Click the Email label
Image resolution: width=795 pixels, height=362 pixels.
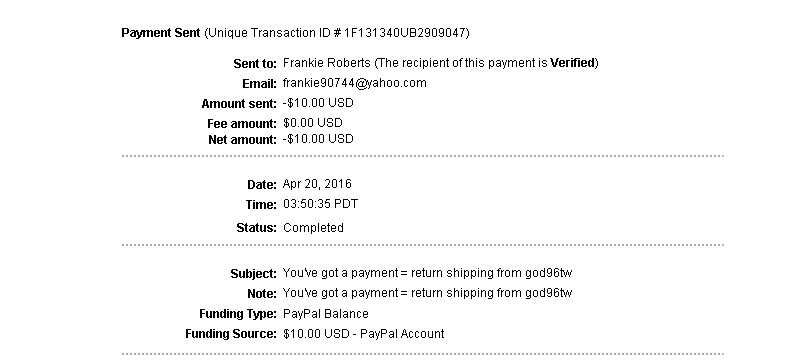[260, 84]
